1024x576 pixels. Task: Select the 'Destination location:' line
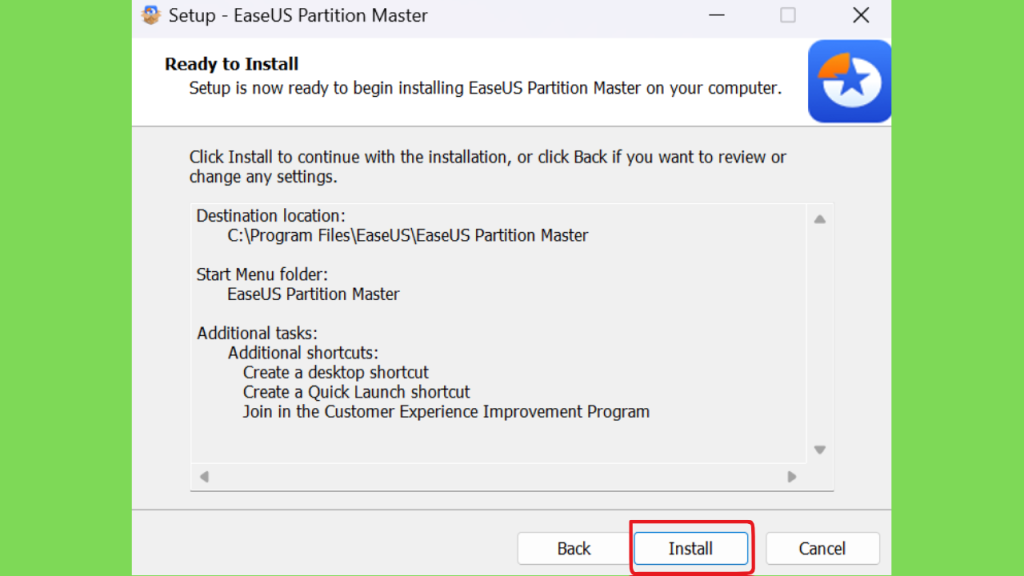pos(270,216)
